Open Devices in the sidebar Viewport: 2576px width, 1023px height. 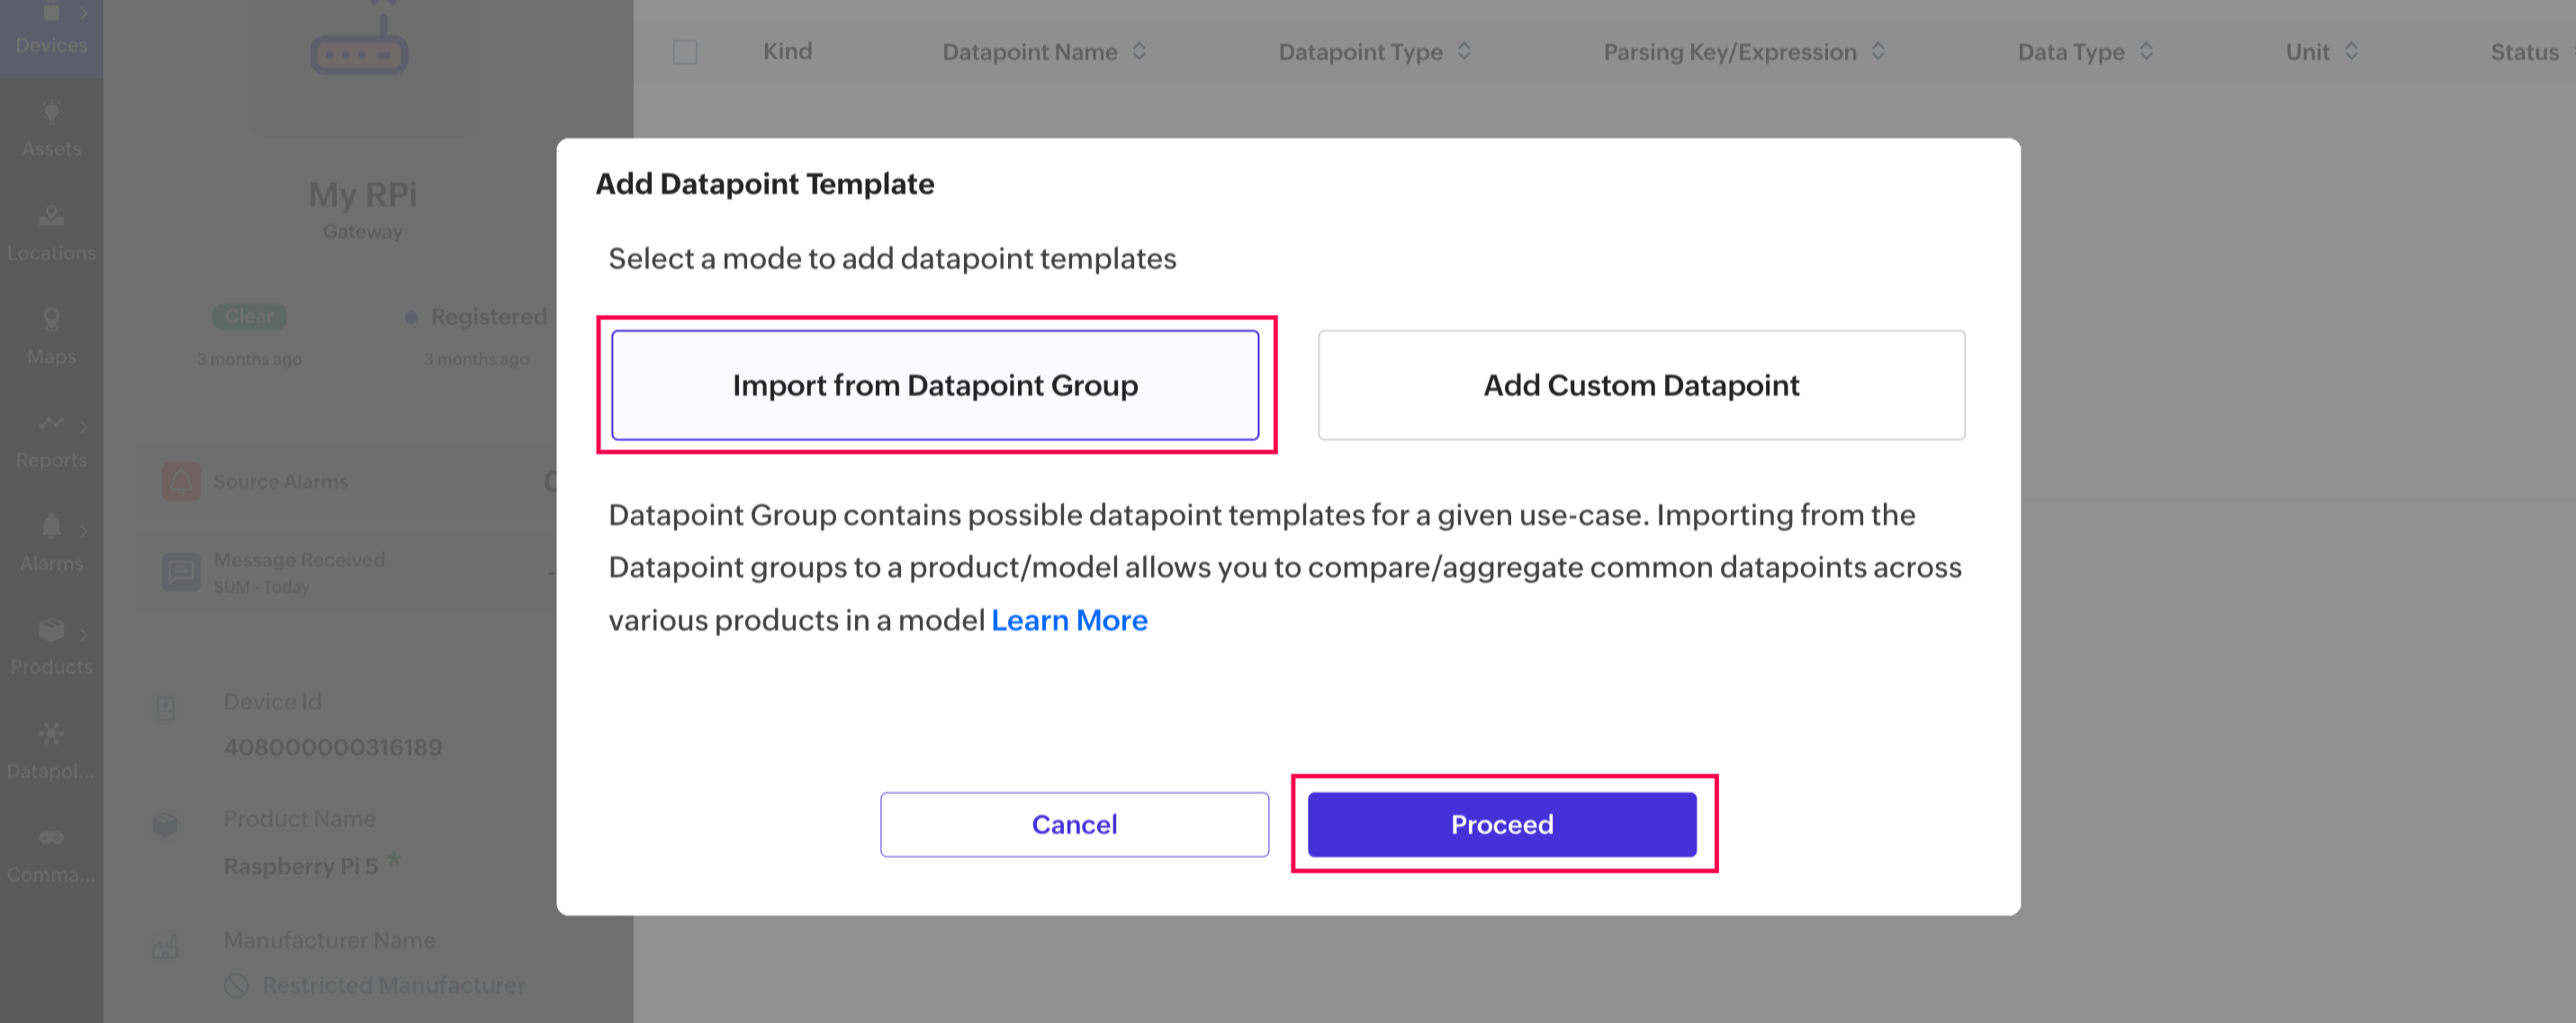tap(51, 28)
